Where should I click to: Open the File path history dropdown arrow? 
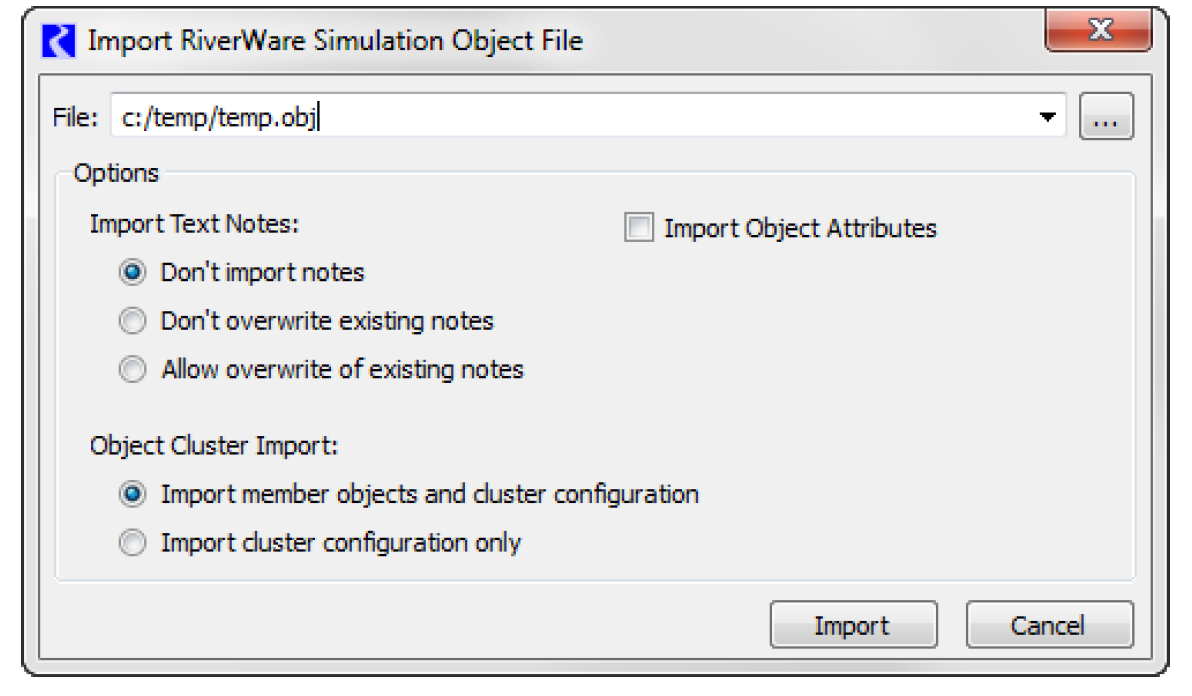point(1048,116)
